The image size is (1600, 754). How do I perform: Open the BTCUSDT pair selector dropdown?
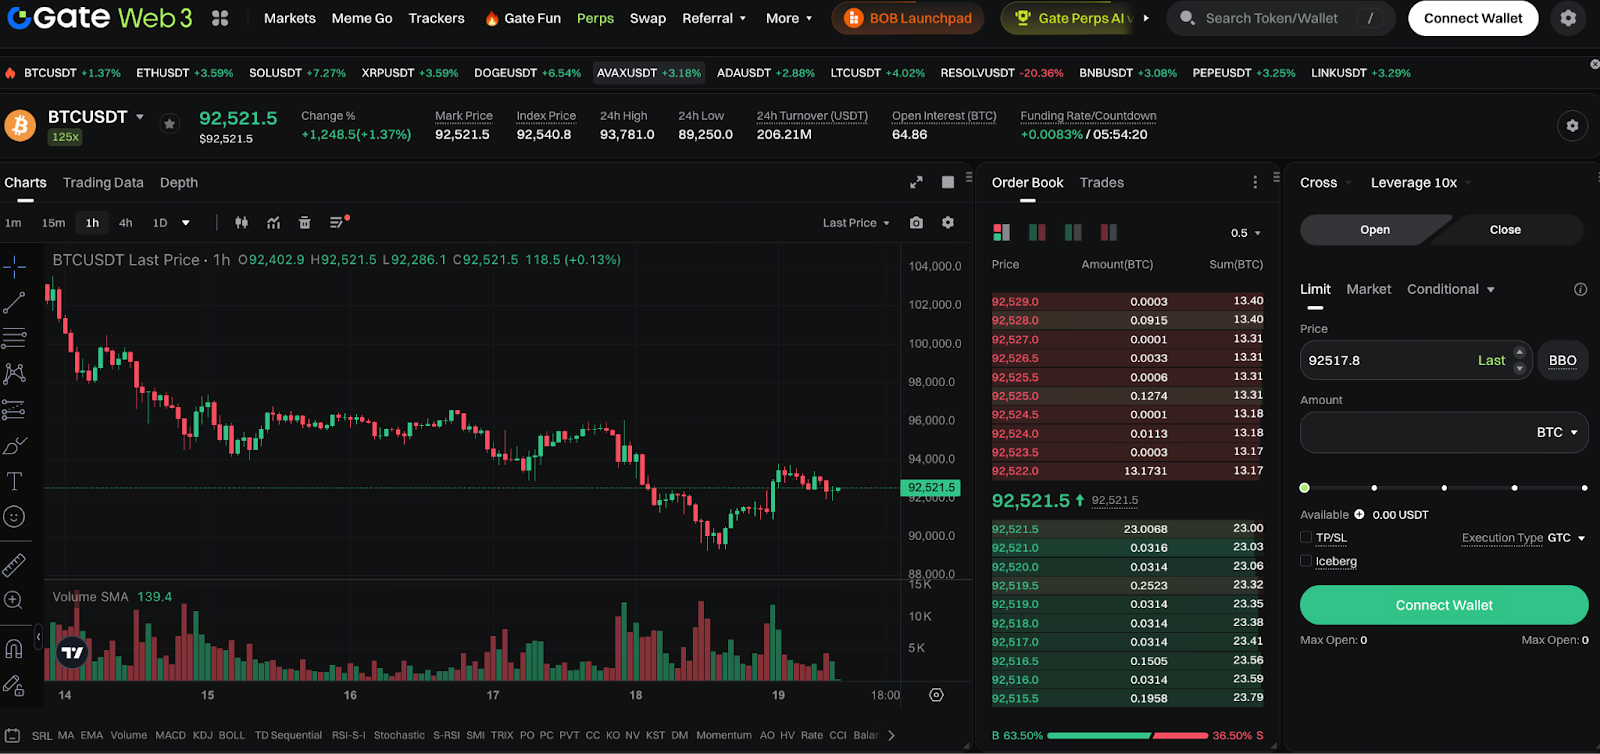(140, 117)
